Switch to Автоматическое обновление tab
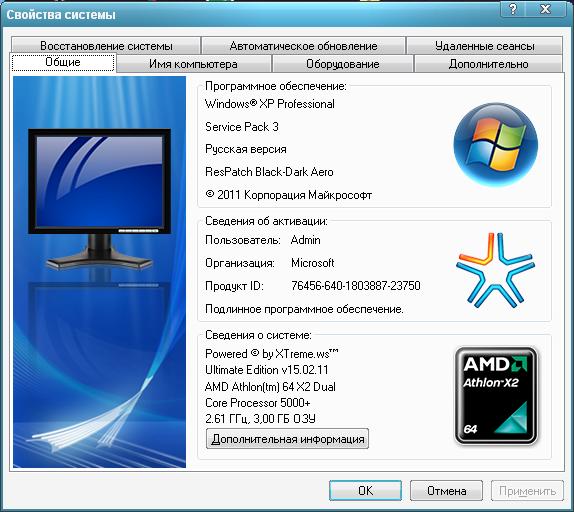The image size is (574, 512). pyautogui.click(x=303, y=45)
